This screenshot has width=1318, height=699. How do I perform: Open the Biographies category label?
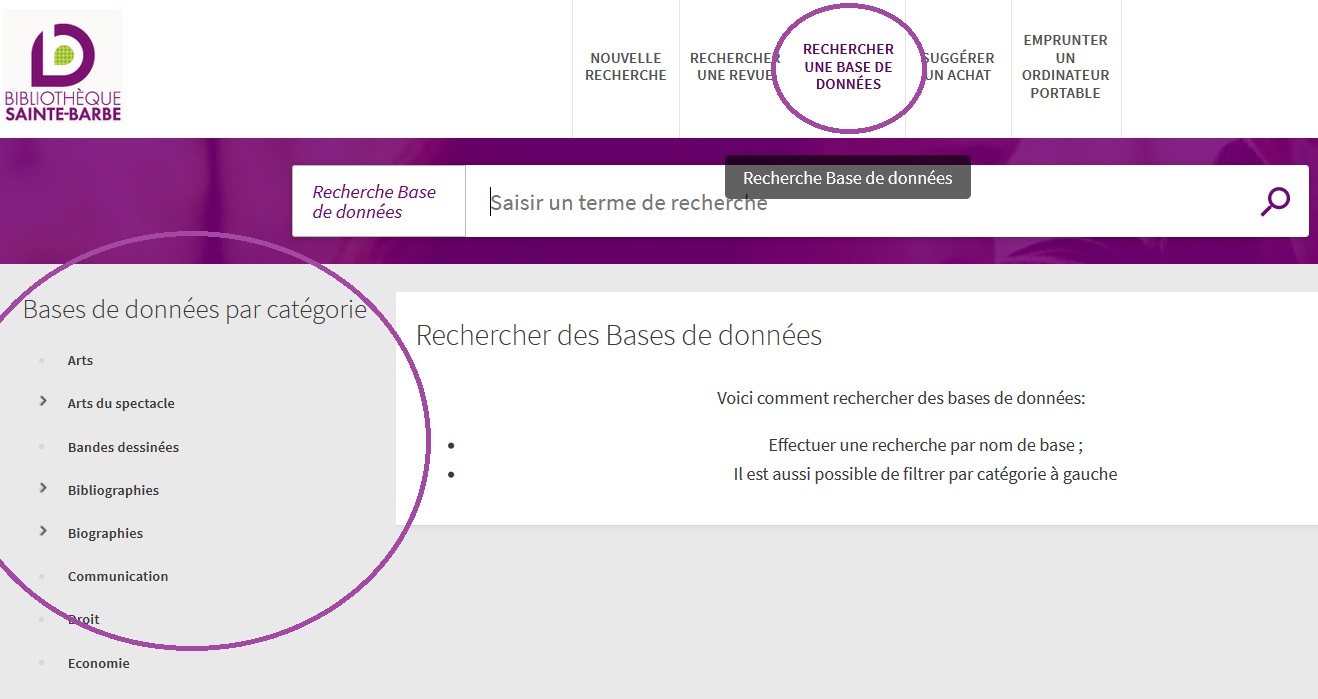(105, 534)
